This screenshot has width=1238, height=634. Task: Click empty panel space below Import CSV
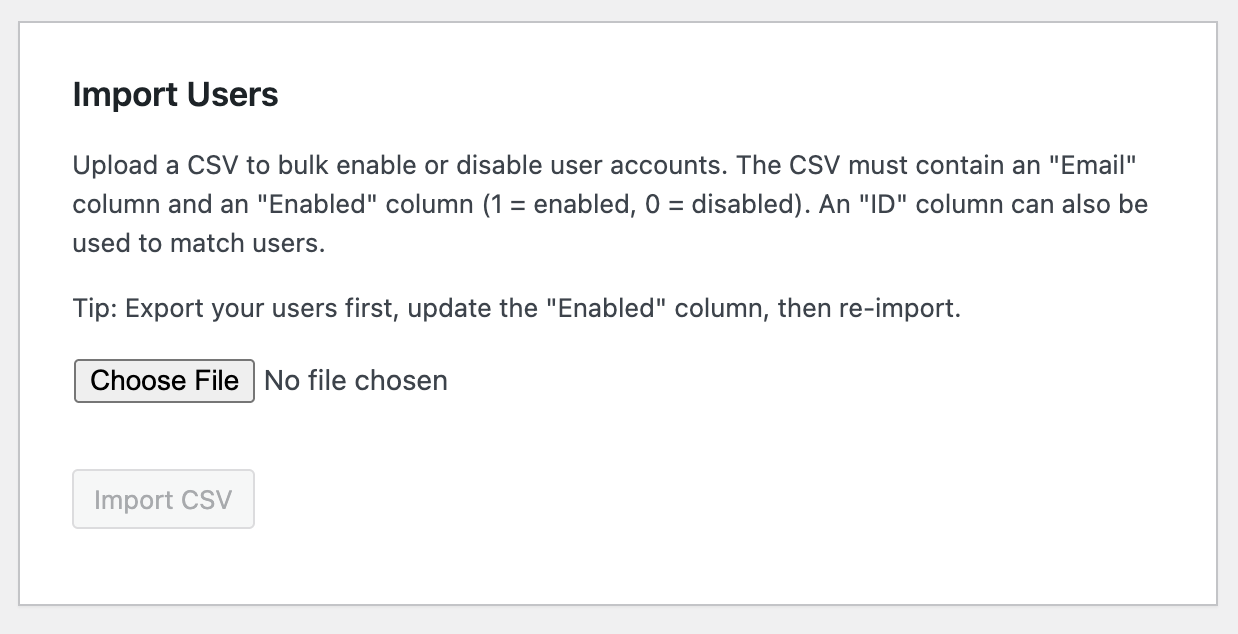click(600, 565)
